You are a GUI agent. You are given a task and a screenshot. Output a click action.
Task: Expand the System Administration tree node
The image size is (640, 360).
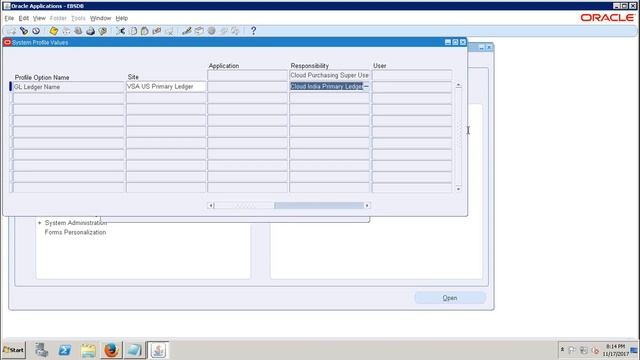point(40,223)
